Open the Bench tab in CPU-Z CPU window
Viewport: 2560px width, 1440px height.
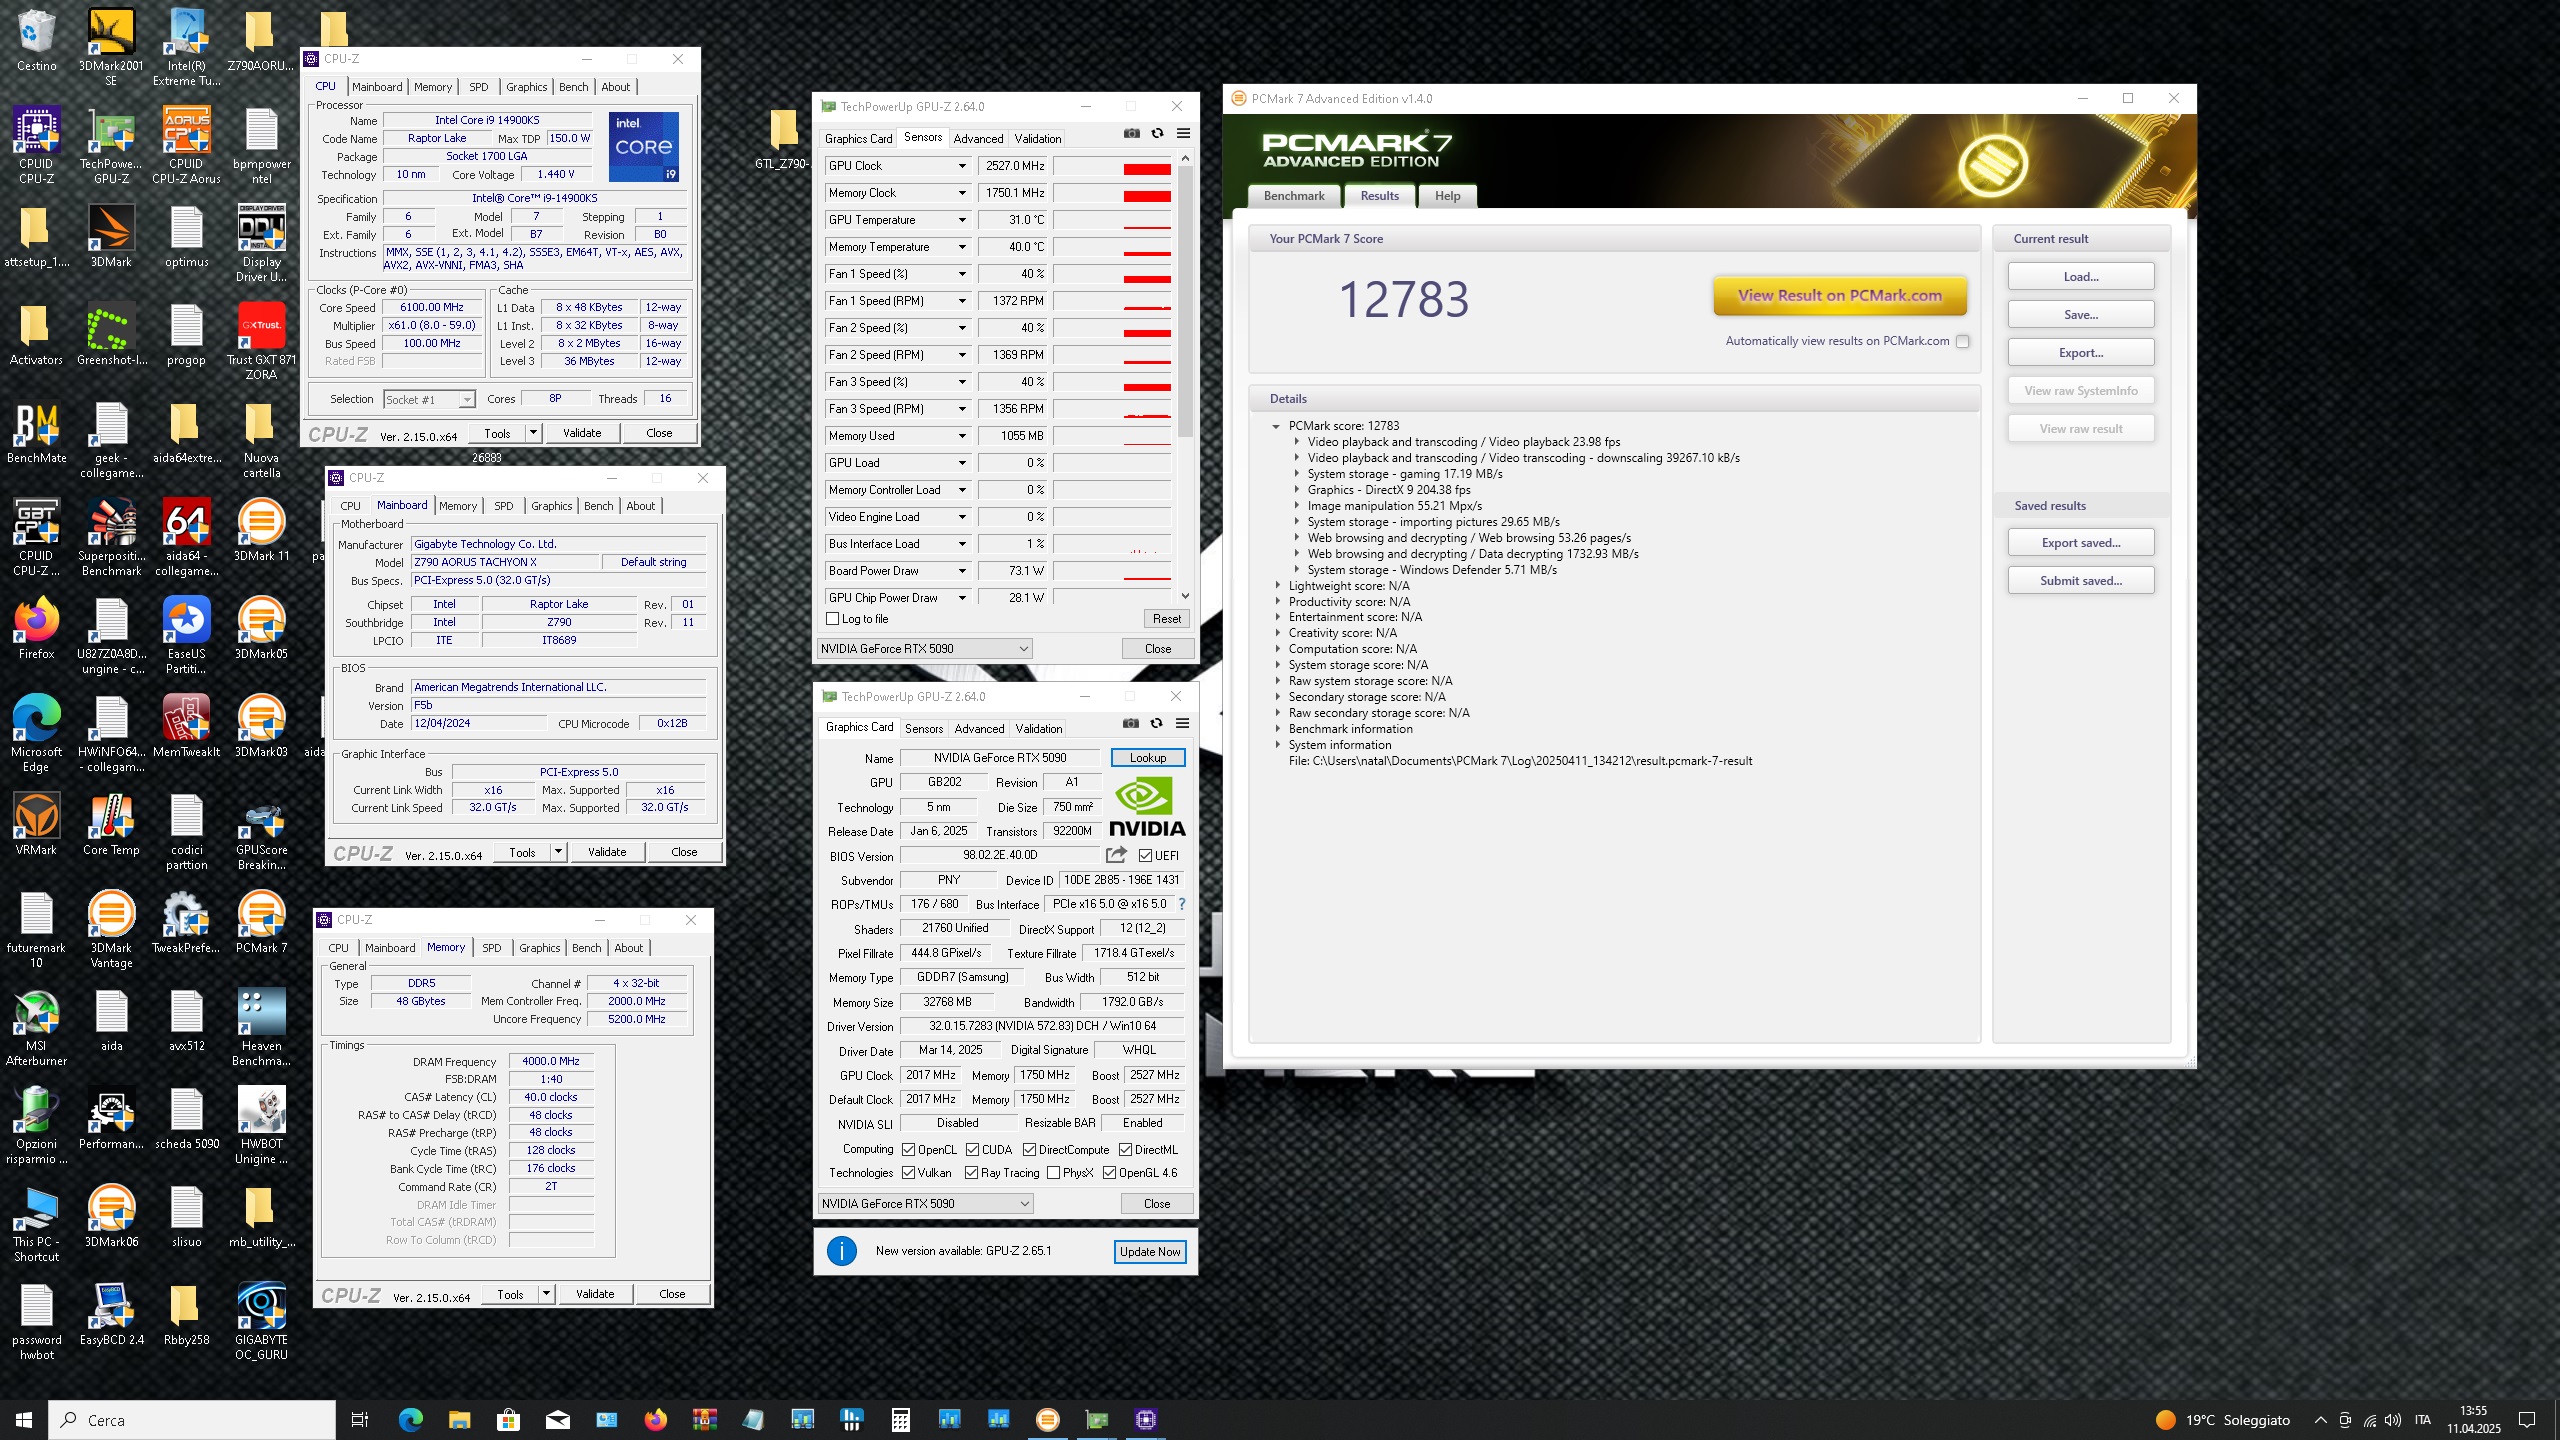(x=574, y=87)
